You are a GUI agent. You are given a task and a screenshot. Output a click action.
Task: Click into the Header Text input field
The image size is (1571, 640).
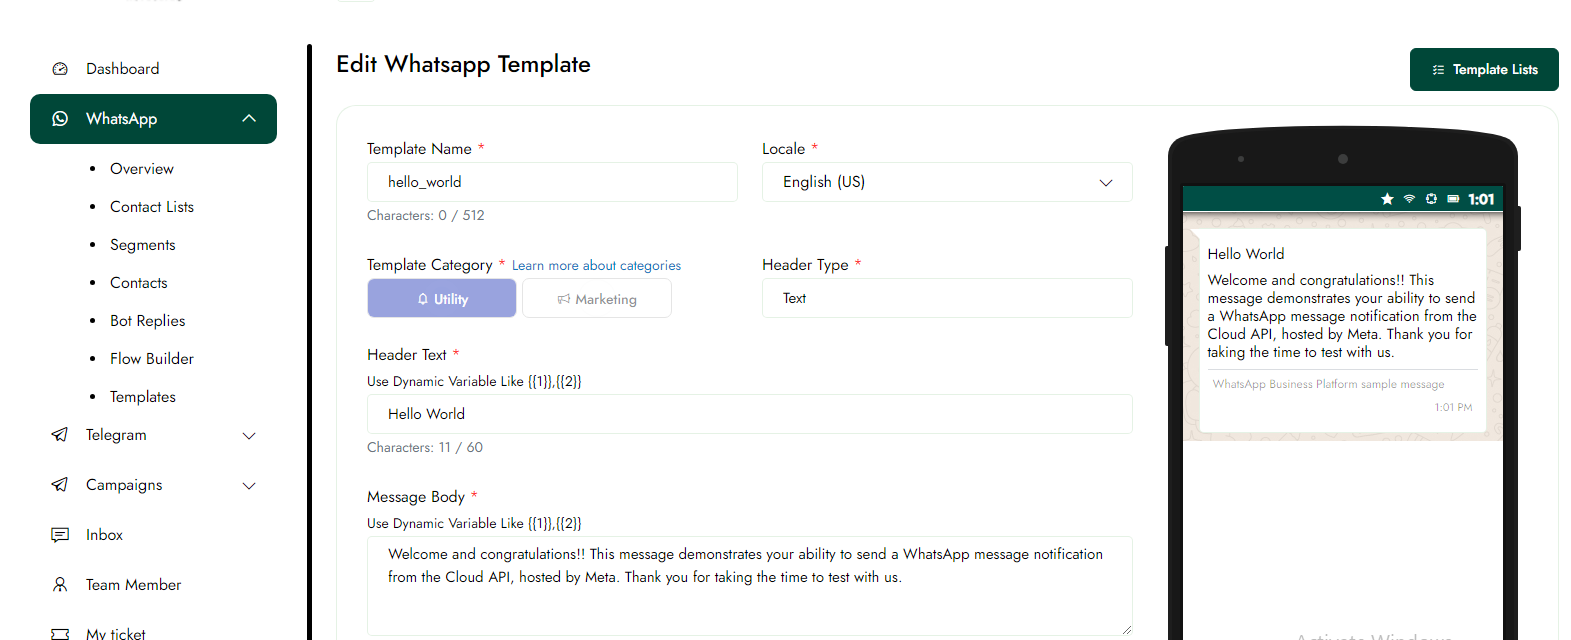pos(749,414)
